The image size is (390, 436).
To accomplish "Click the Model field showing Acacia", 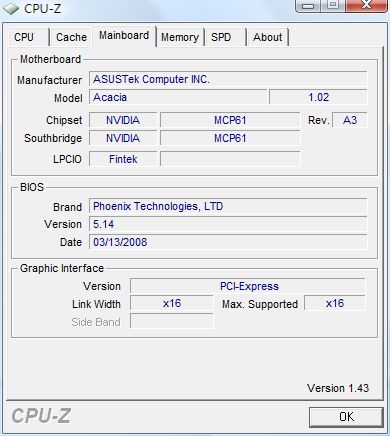I will click(178, 97).
